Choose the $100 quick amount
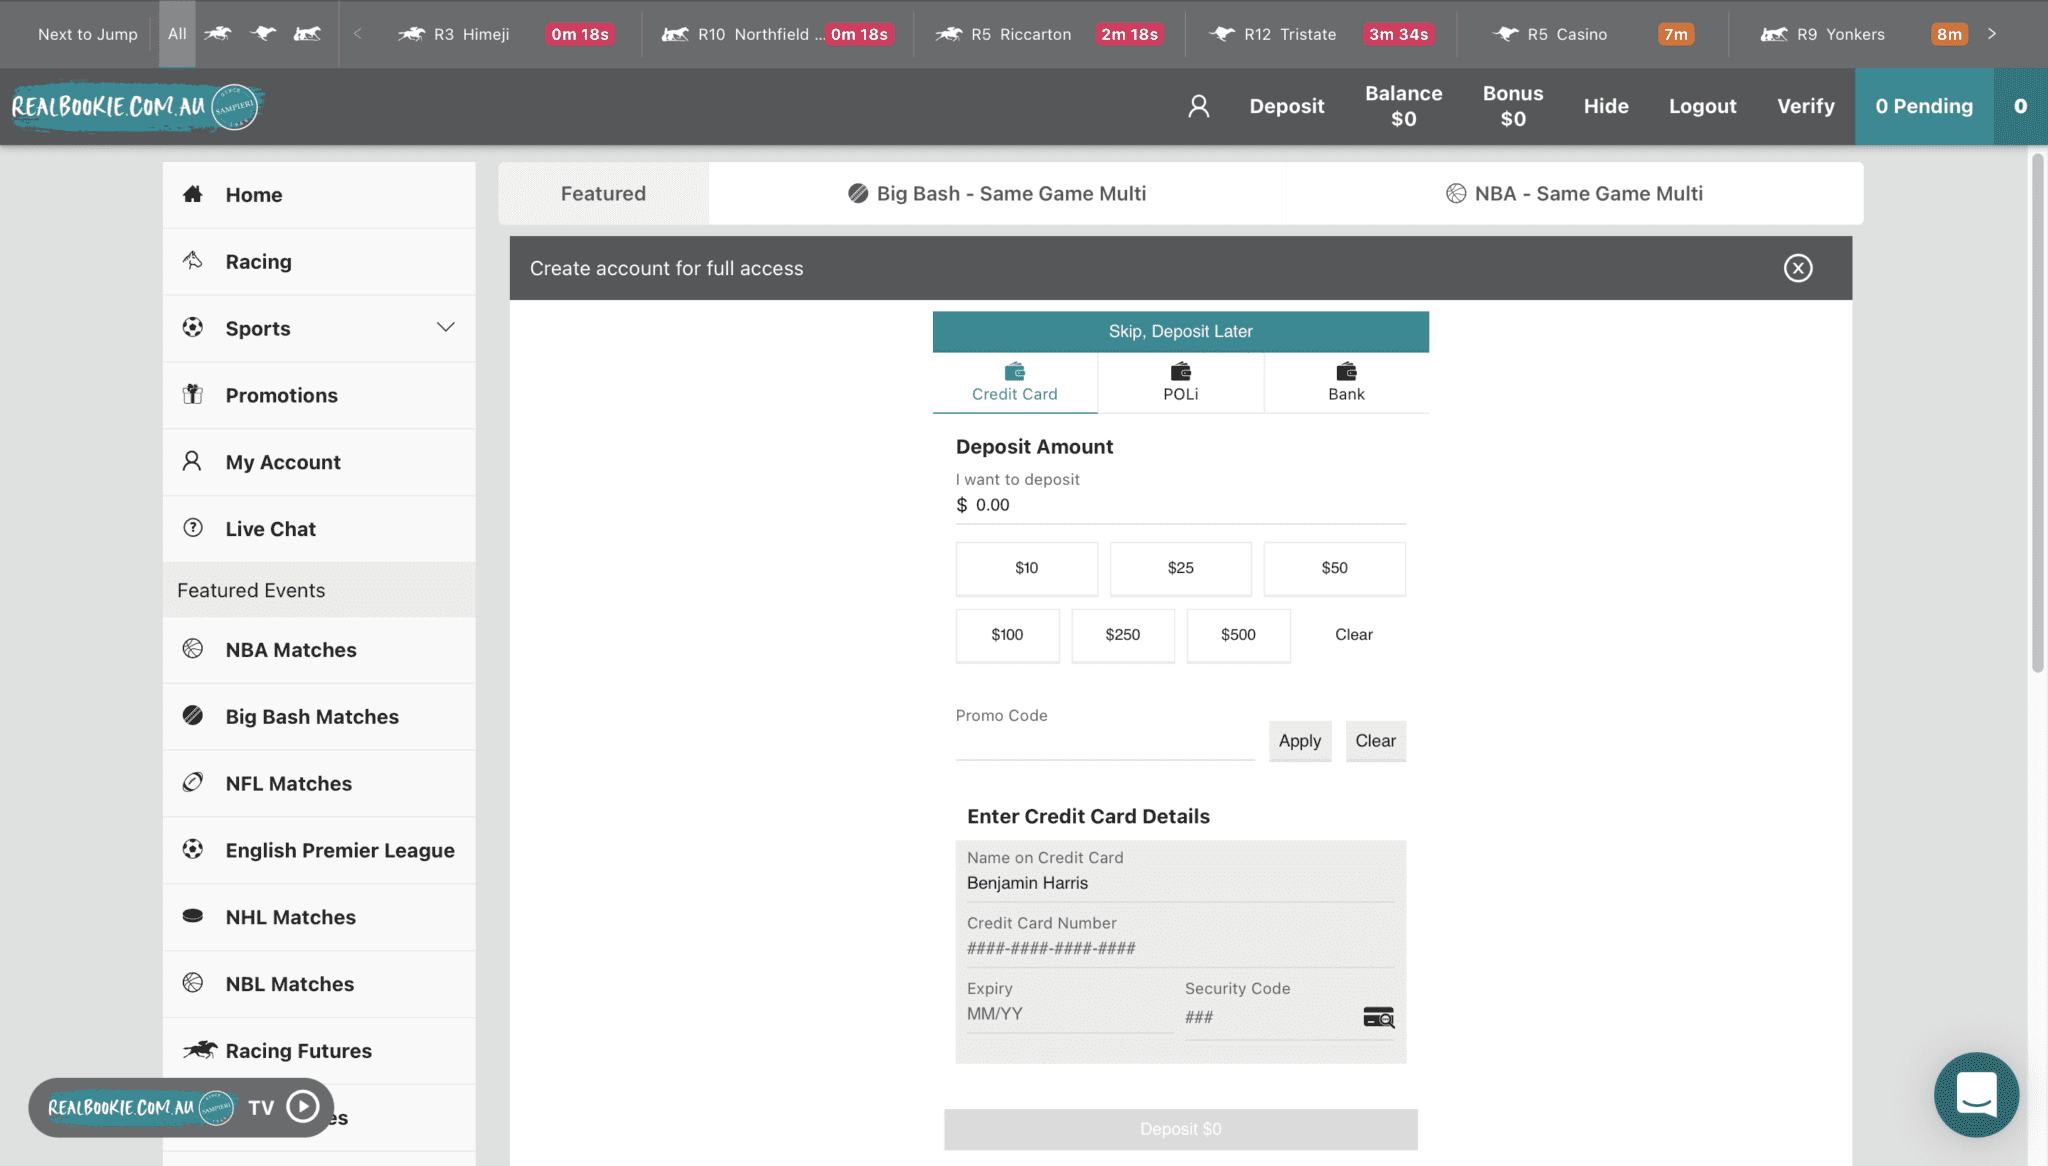The height and width of the screenshot is (1166, 2048). (1007, 635)
